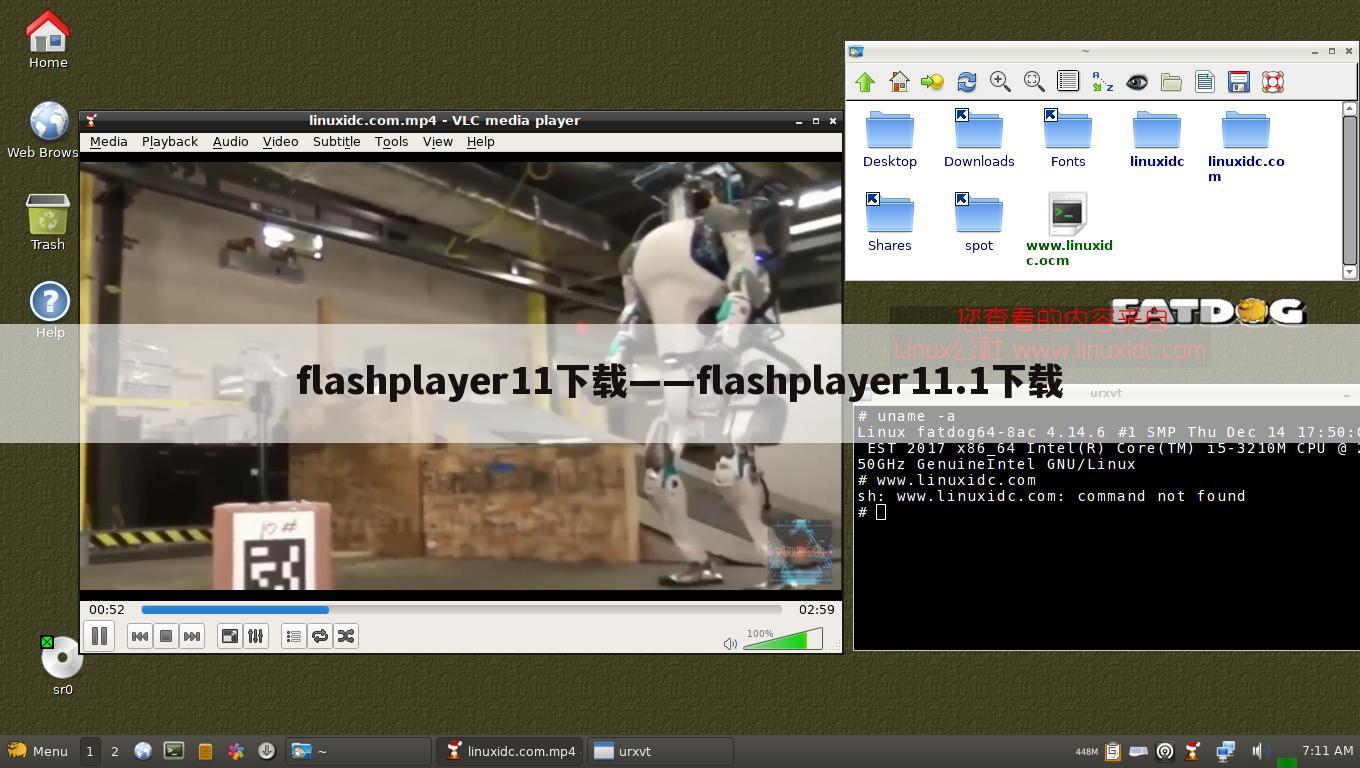The image size is (1360, 768).
Task: Click zoom-to-fit magnifier in file manager
Action: (1034, 82)
